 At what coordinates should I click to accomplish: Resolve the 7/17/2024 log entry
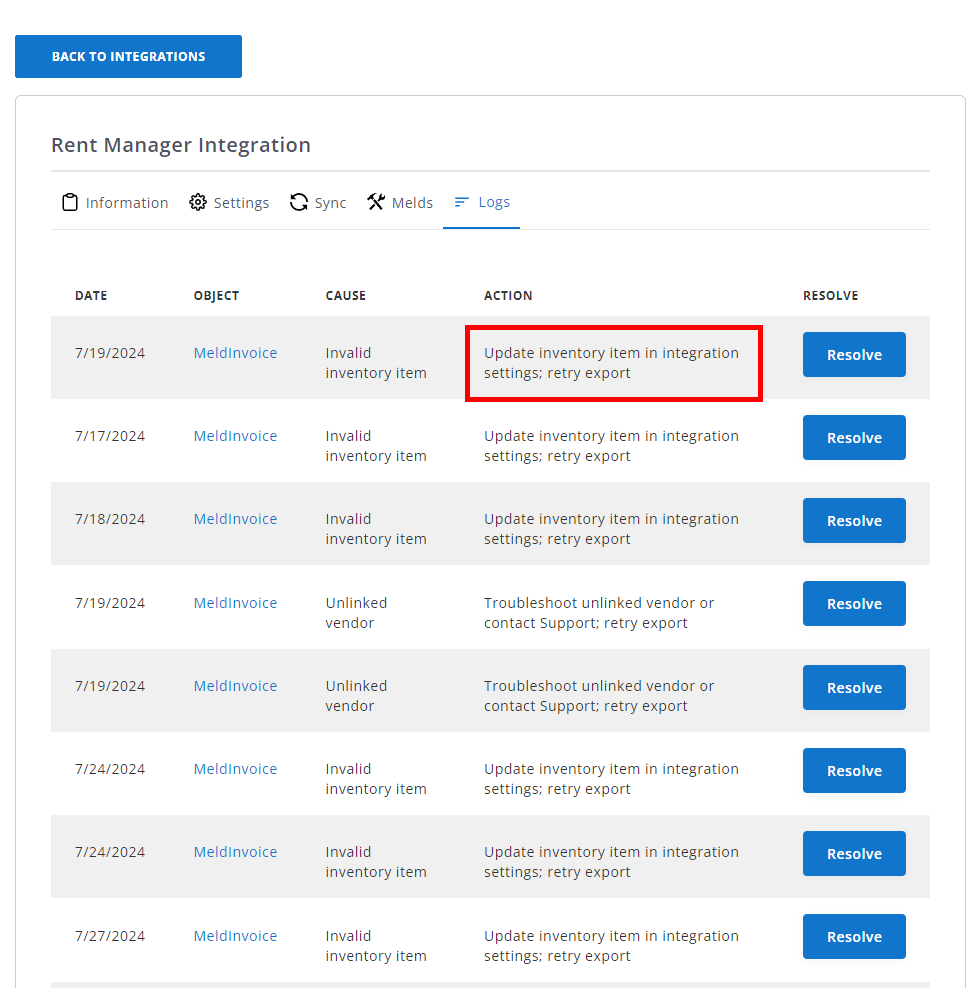click(x=854, y=438)
